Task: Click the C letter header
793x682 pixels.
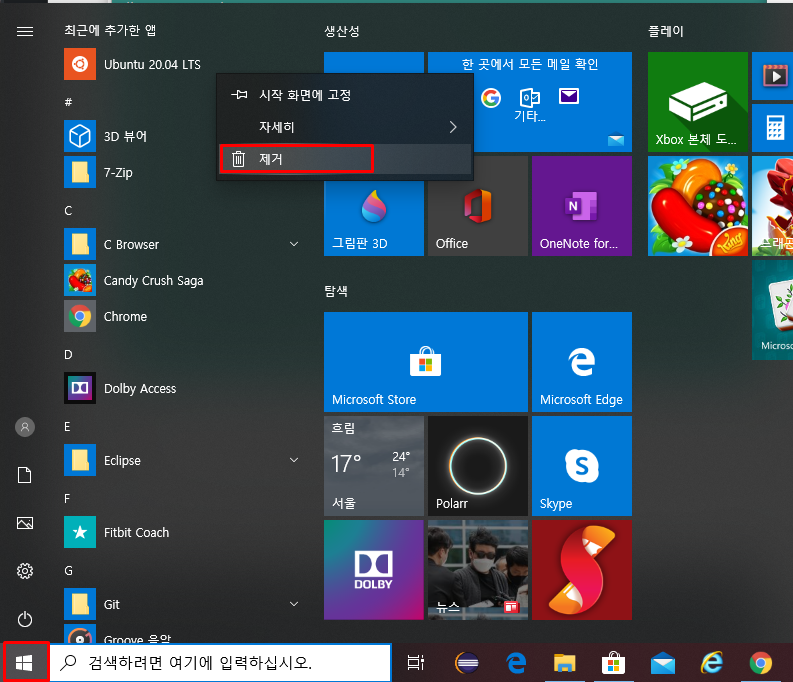Action: coord(68,210)
